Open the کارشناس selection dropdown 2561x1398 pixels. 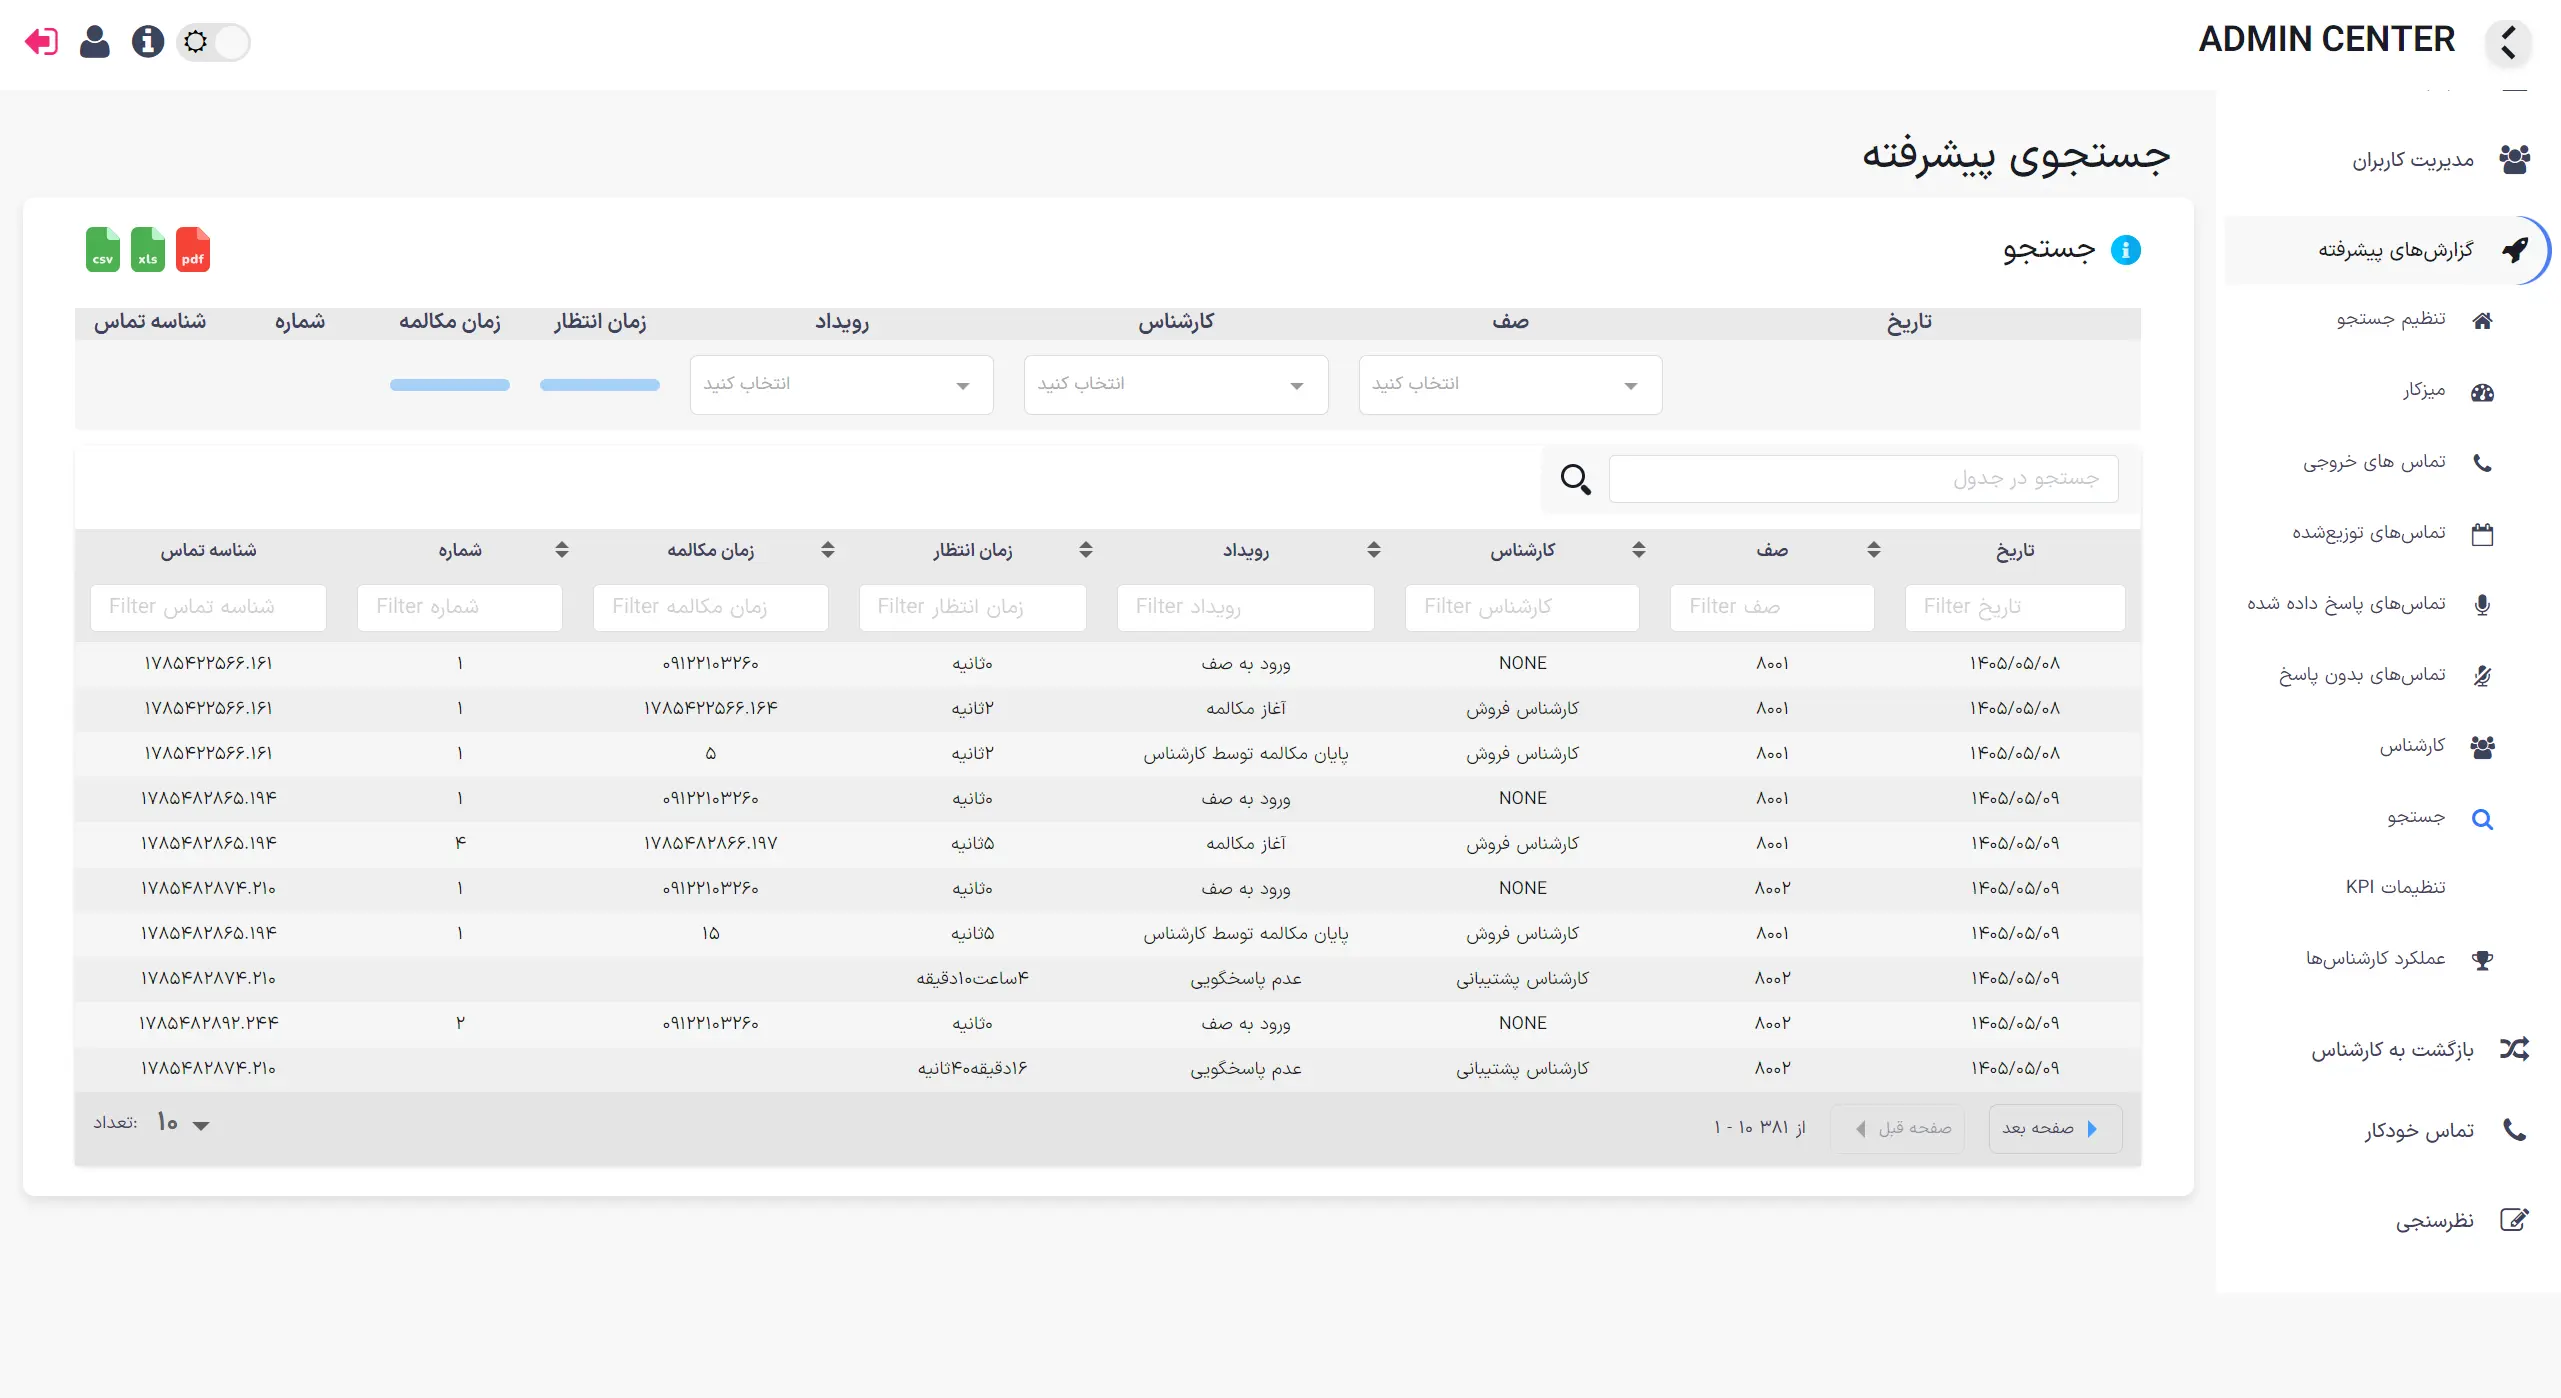click(x=1176, y=385)
